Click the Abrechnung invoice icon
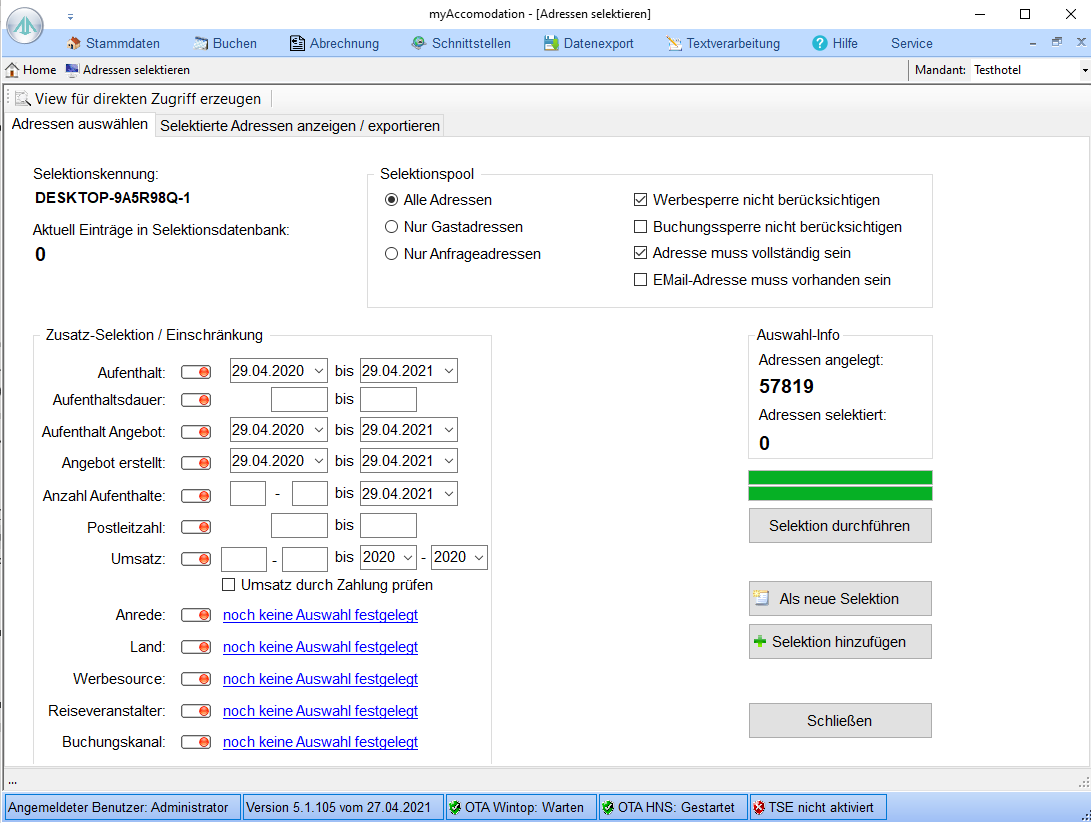Screen dimensions: 1091x823 pyautogui.click(x=297, y=43)
